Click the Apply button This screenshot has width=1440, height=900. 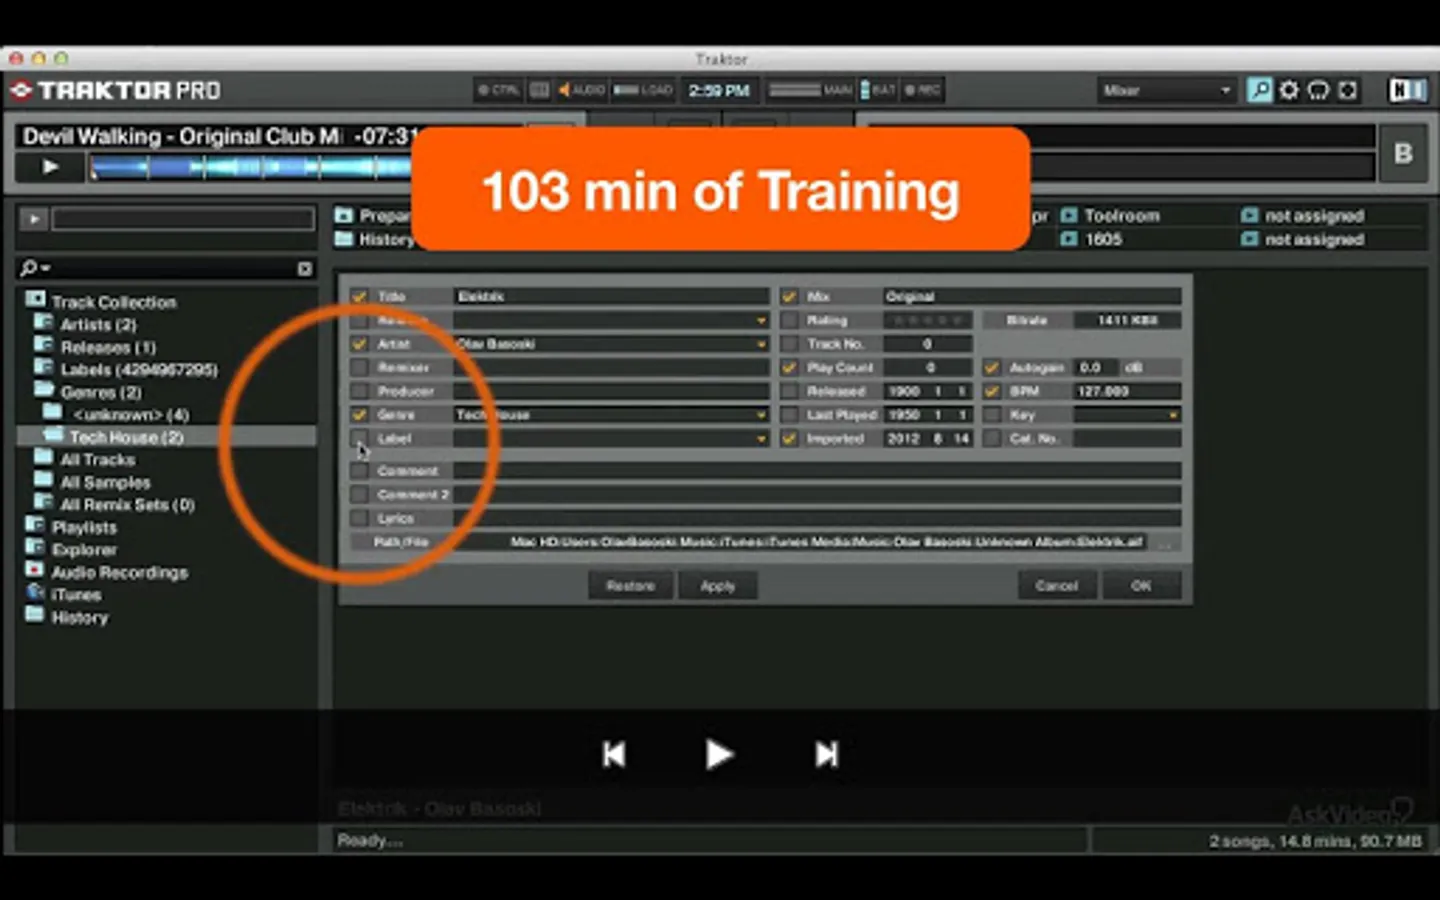pos(717,586)
